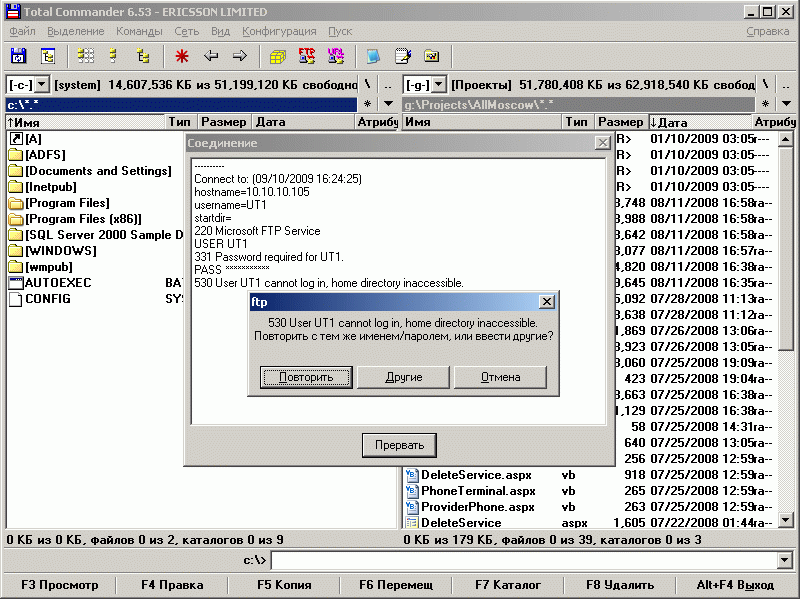Image resolution: width=800 pixels, height=599 pixels.
Task: Select the [ADFS] folder in left panel
Action: pyautogui.click(x=37, y=155)
